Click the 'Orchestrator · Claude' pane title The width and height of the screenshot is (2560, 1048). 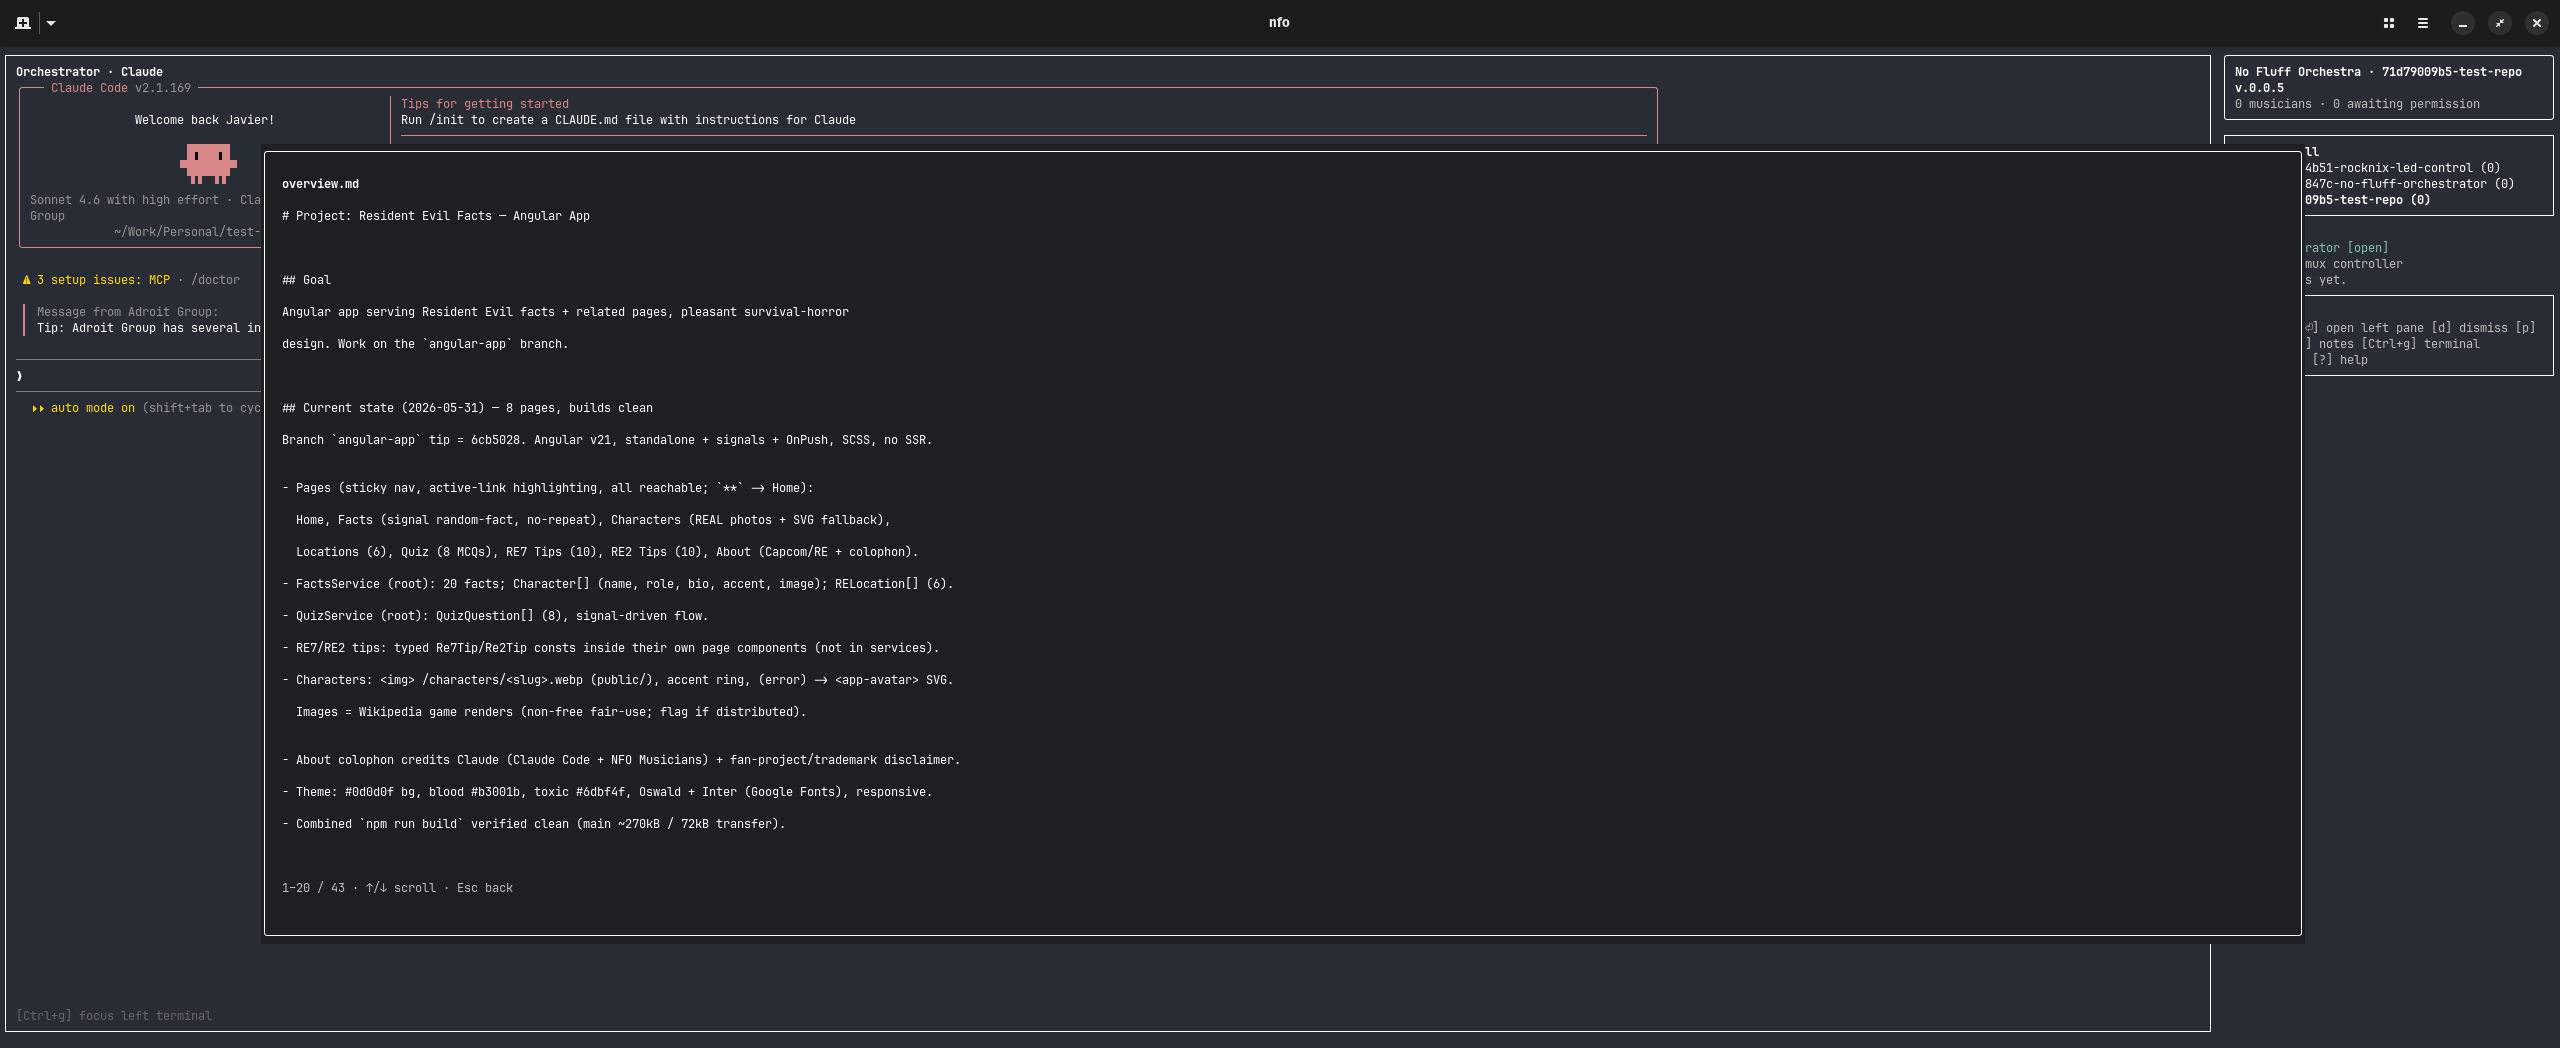point(89,72)
